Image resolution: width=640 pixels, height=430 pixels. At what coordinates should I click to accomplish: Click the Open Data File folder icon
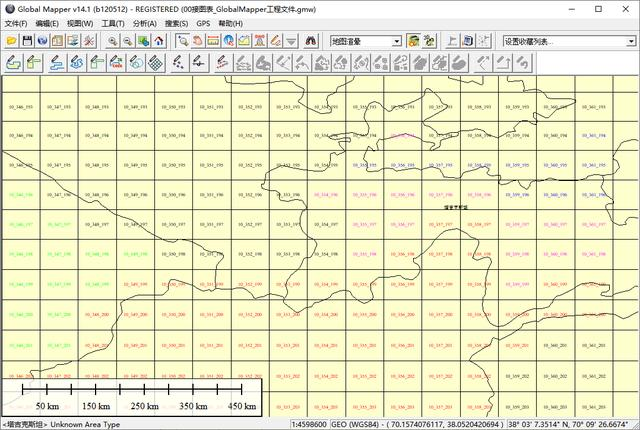tap(11, 41)
